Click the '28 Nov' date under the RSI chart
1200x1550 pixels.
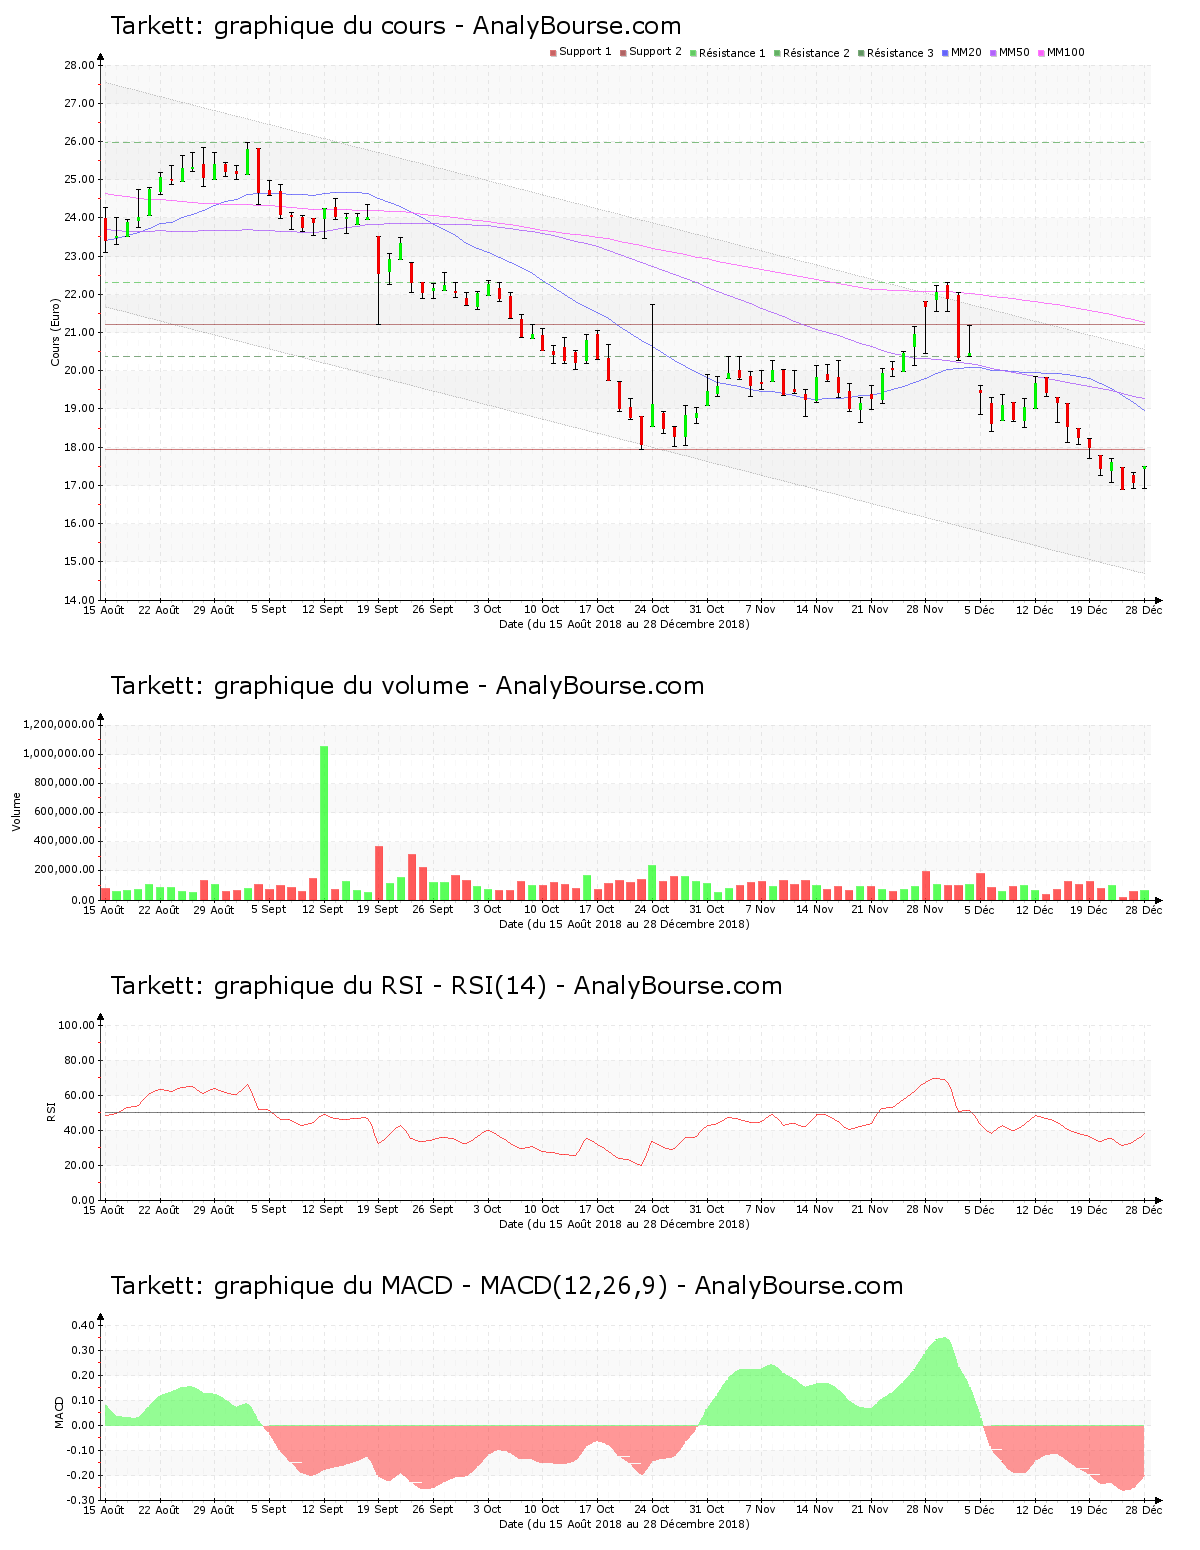pyautogui.click(x=925, y=1209)
